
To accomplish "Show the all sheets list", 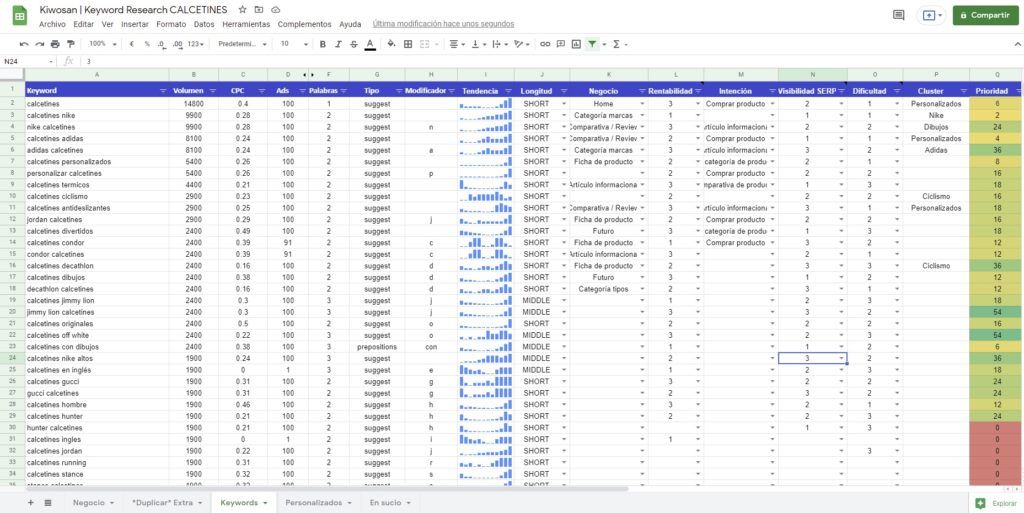I will point(48,503).
